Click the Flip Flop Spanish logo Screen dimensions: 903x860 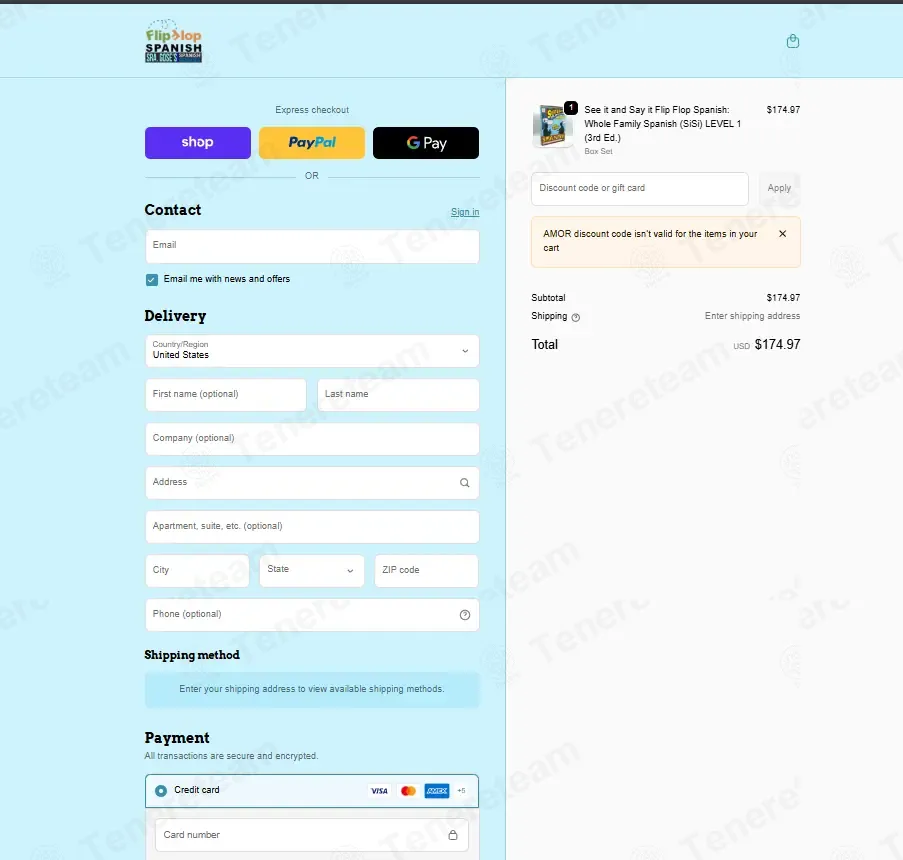pos(173,41)
